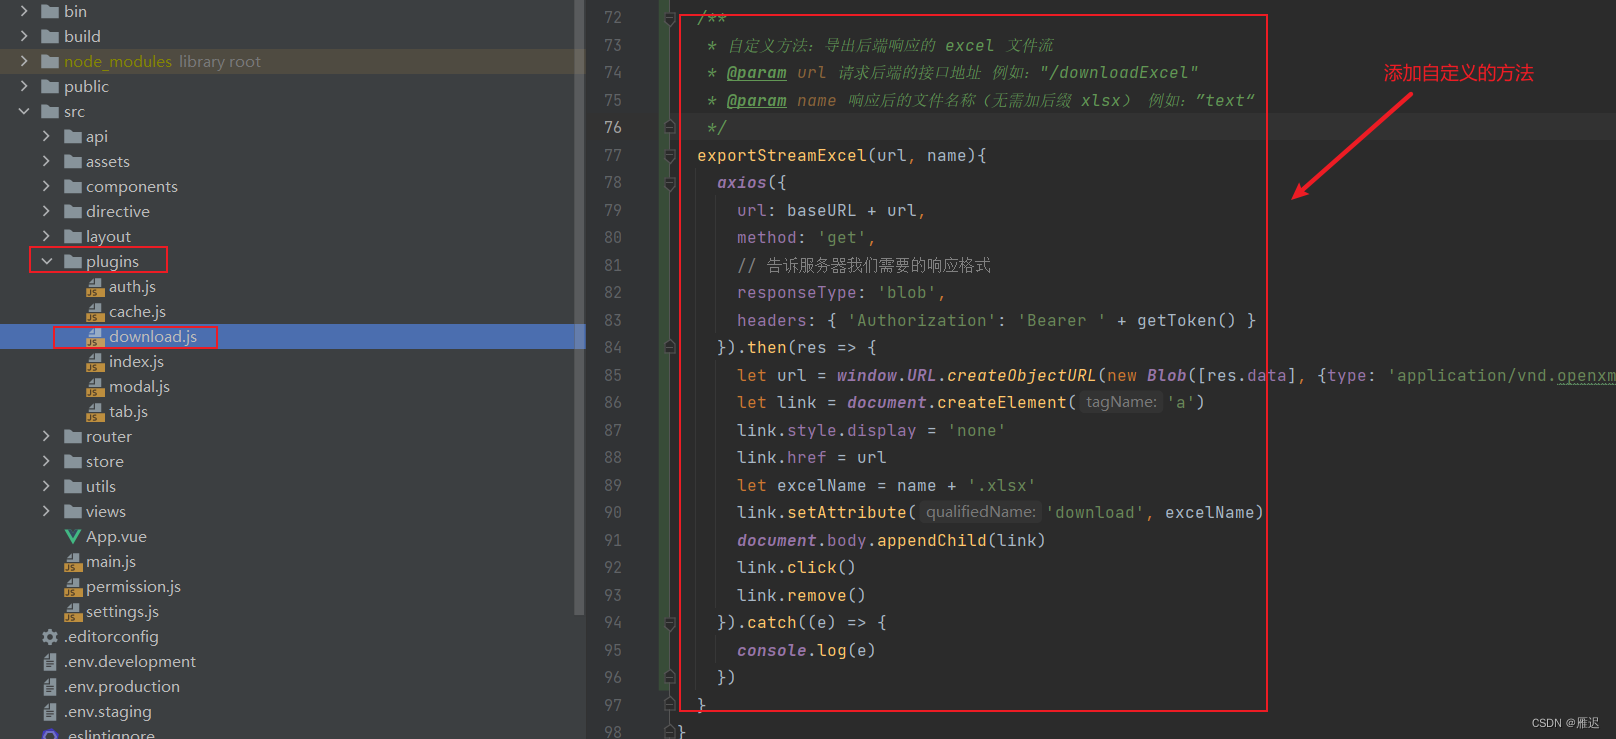The height and width of the screenshot is (739, 1616).
Task: Expand the public folder chevron
Action: point(24,86)
